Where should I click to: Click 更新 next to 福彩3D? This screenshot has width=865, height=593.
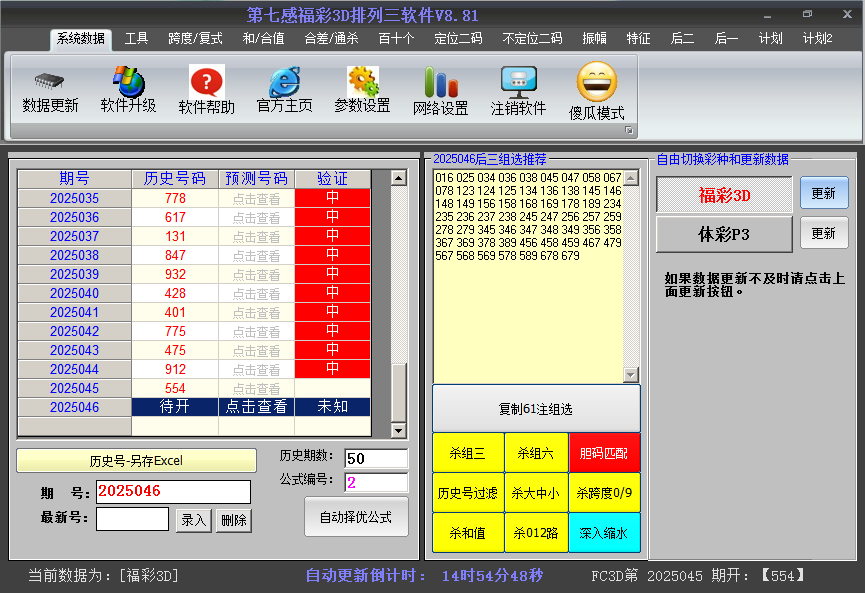(x=824, y=193)
